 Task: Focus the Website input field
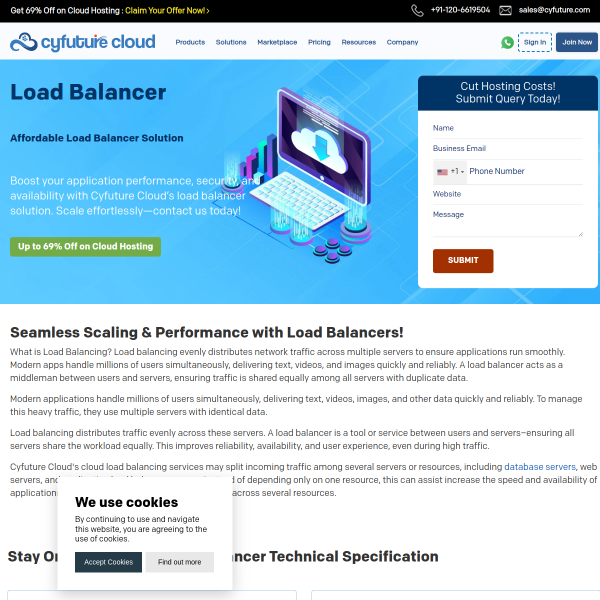(507, 194)
